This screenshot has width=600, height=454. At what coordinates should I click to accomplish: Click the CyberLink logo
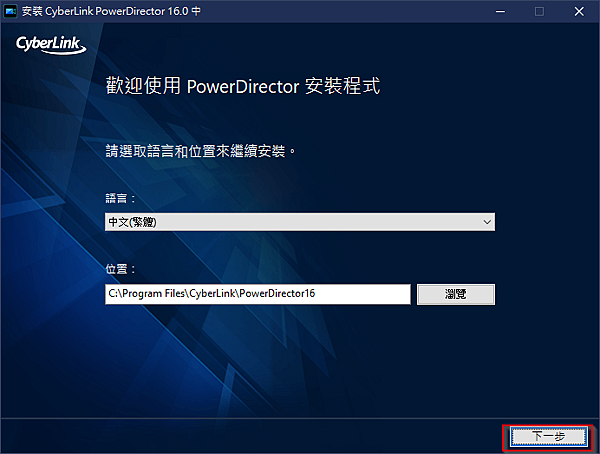[x=51, y=45]
